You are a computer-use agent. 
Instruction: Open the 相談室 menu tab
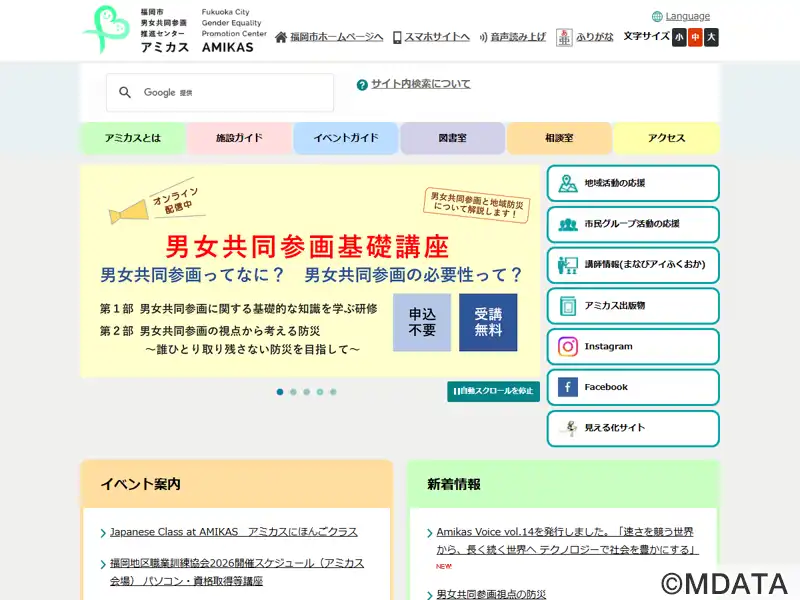coord(559,138)
